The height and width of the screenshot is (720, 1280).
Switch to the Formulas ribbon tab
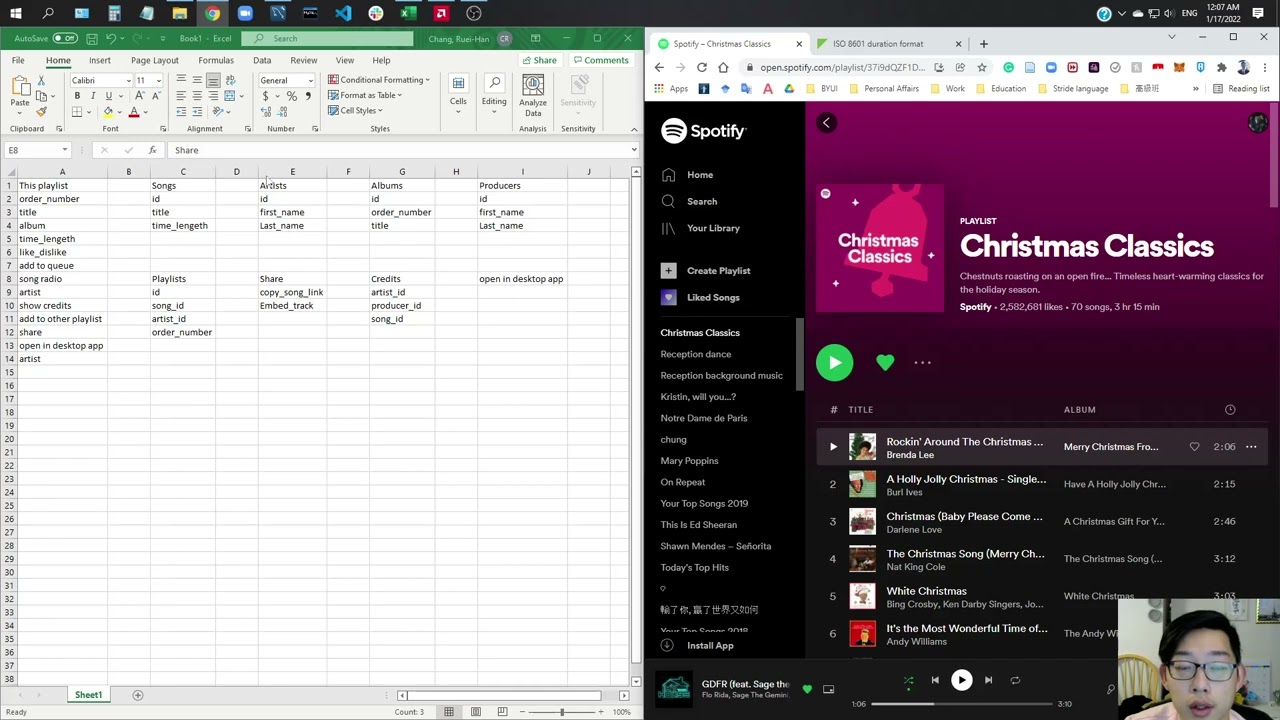216,60
